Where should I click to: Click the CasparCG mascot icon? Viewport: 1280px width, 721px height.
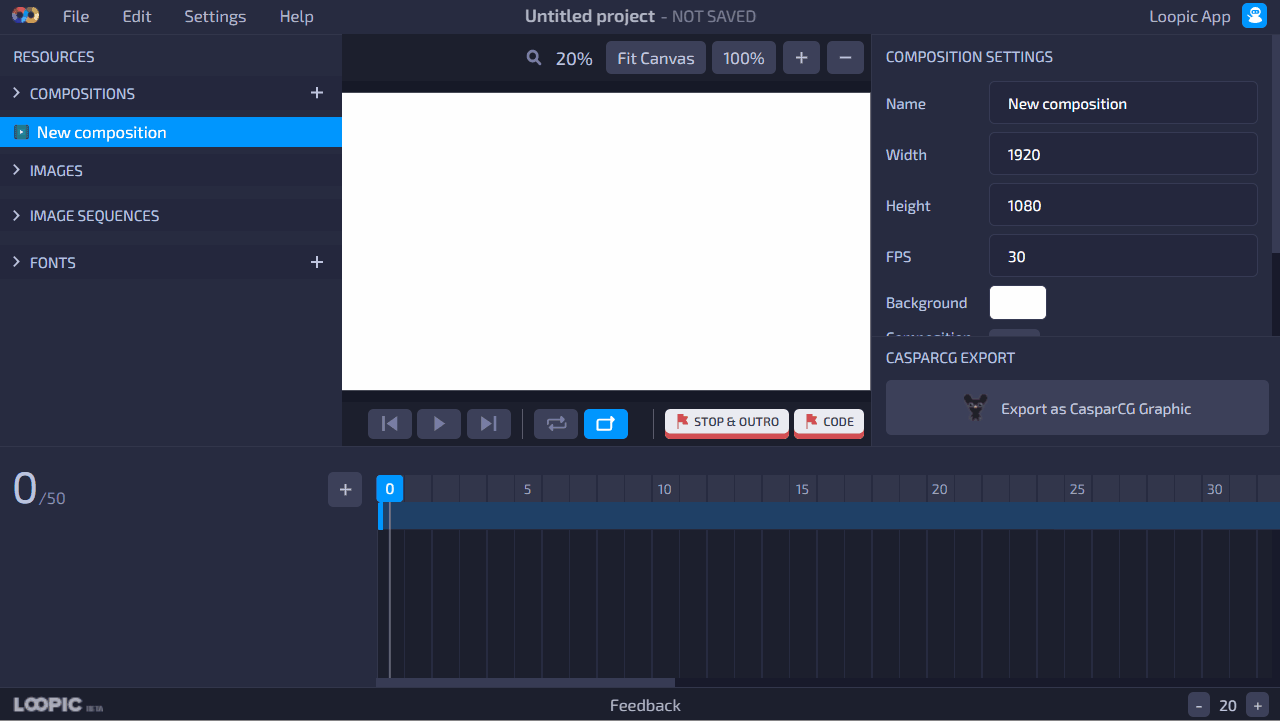(x=975, y=408)
